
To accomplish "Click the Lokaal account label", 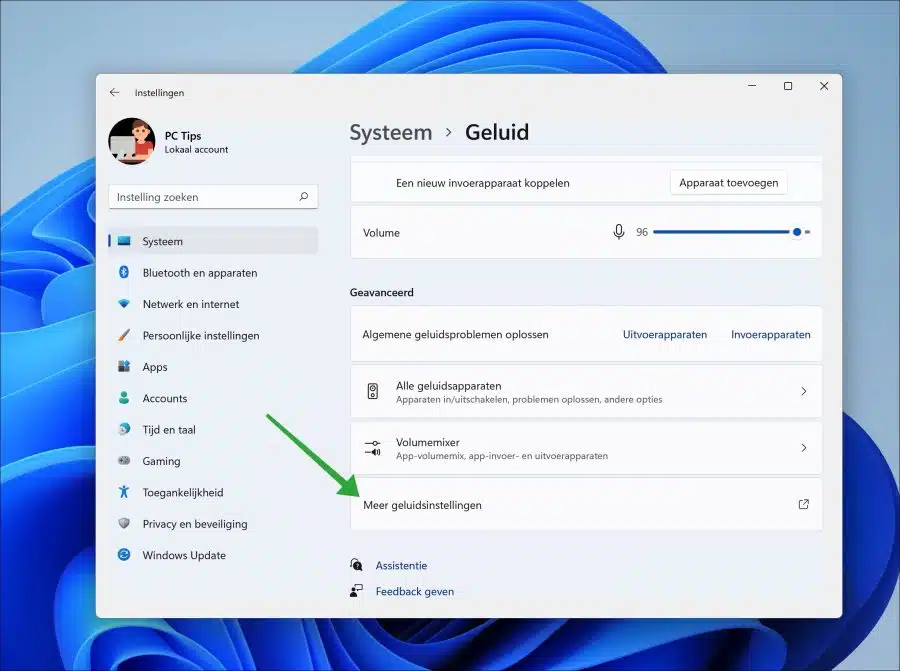I will click(x=196, y=149).
